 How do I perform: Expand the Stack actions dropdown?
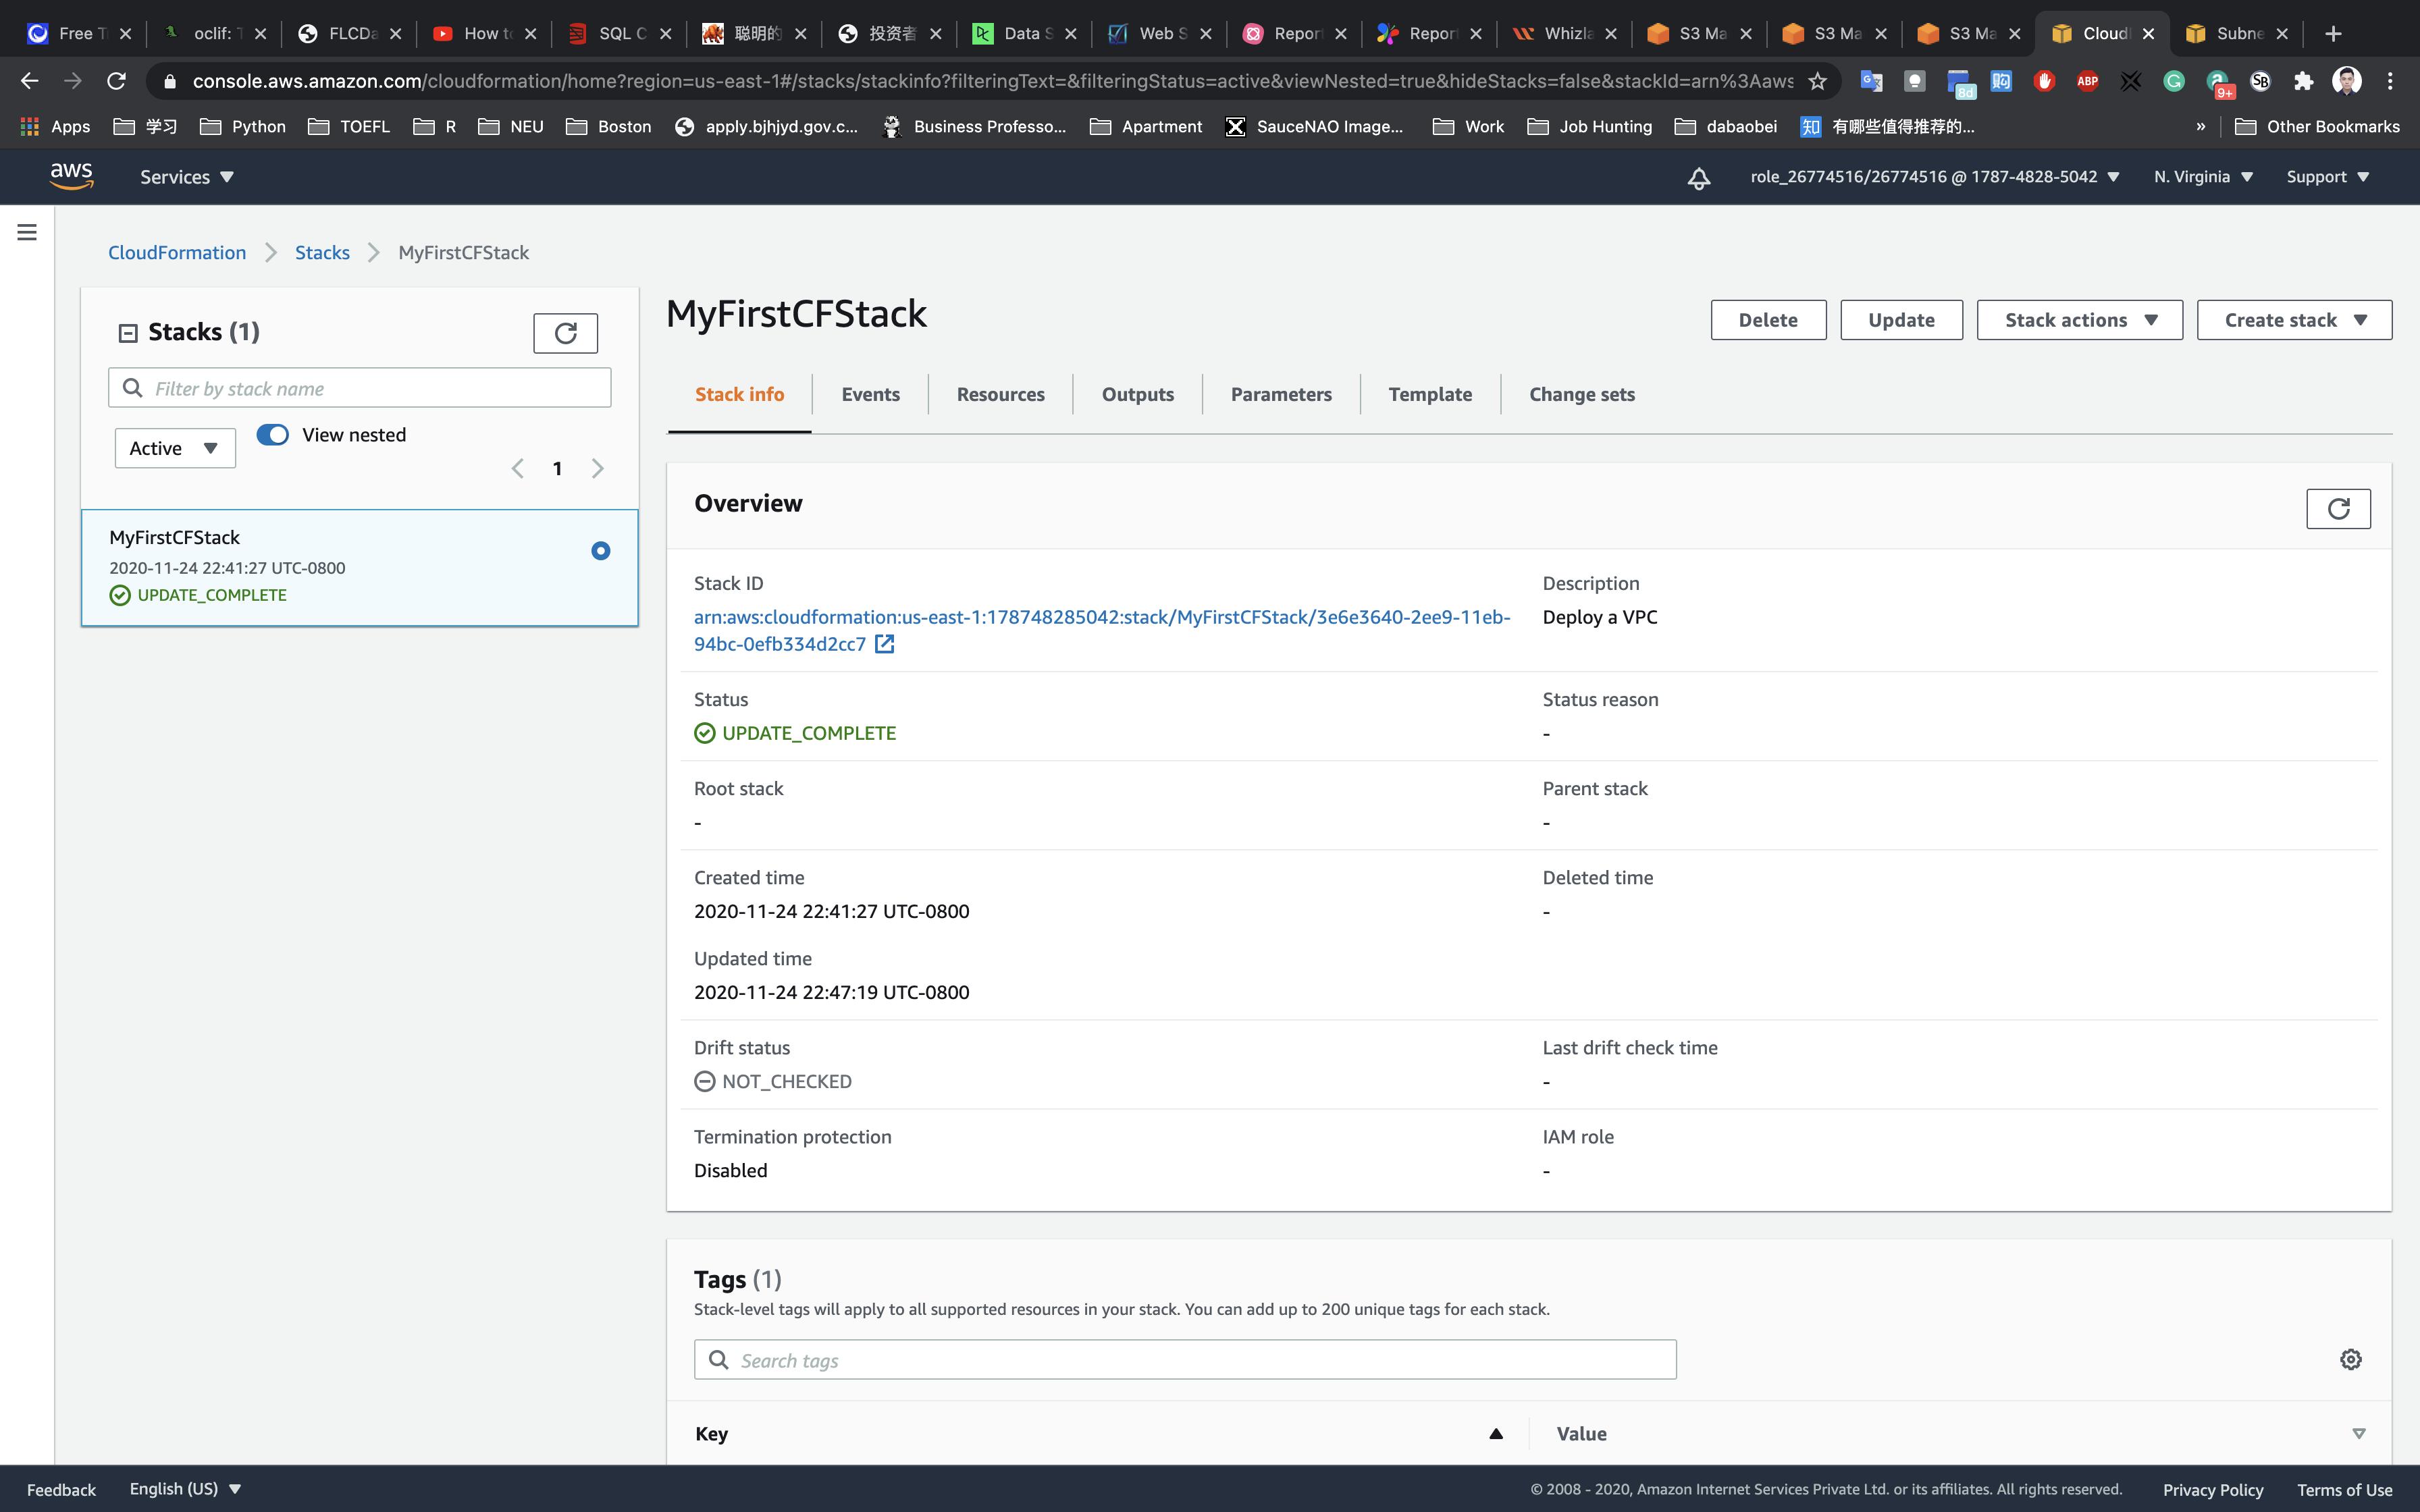click(x=2079, y=320)
